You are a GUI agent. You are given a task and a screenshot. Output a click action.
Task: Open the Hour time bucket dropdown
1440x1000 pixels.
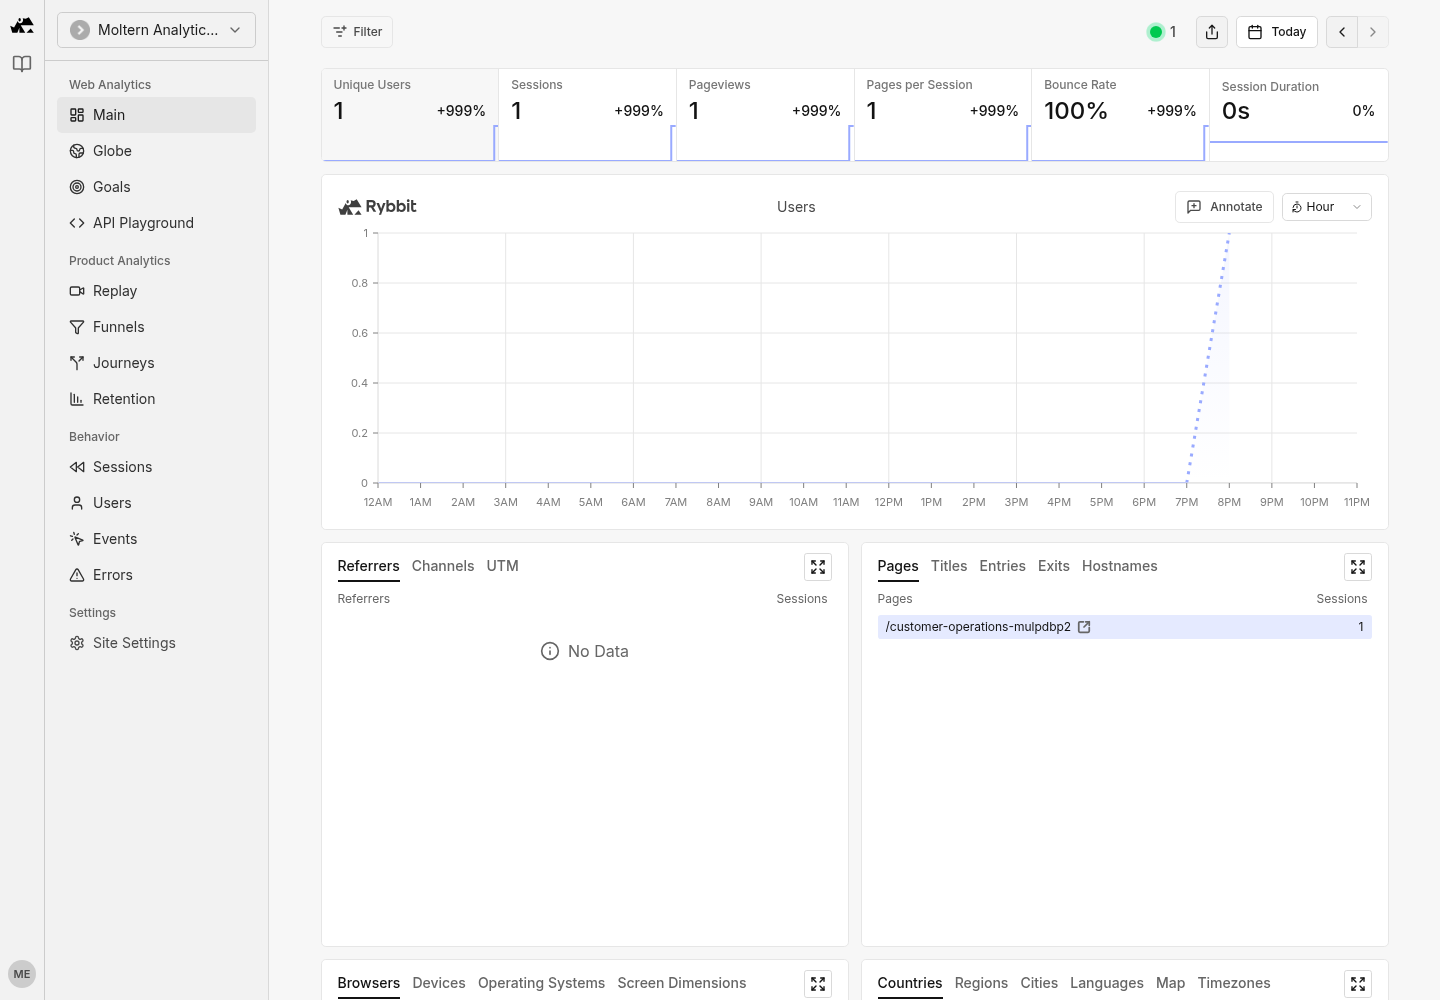pos(1326,207)
